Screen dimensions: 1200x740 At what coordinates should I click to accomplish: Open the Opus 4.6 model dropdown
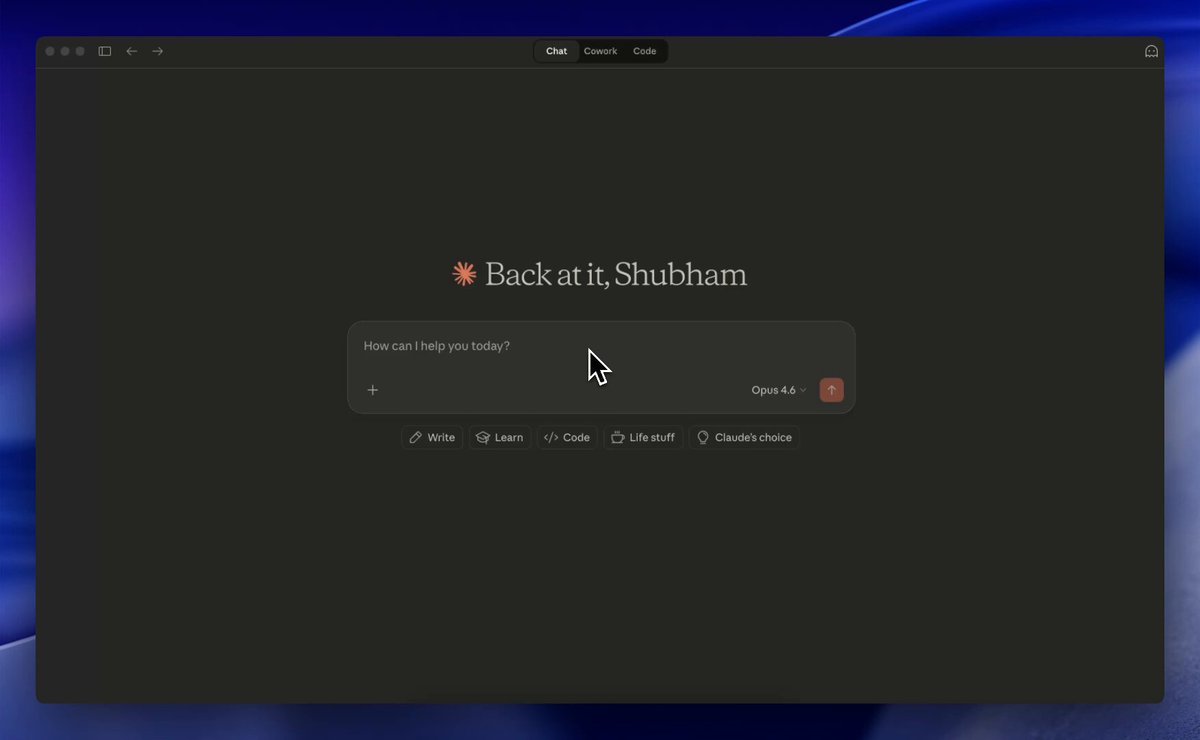coord(779,390)
